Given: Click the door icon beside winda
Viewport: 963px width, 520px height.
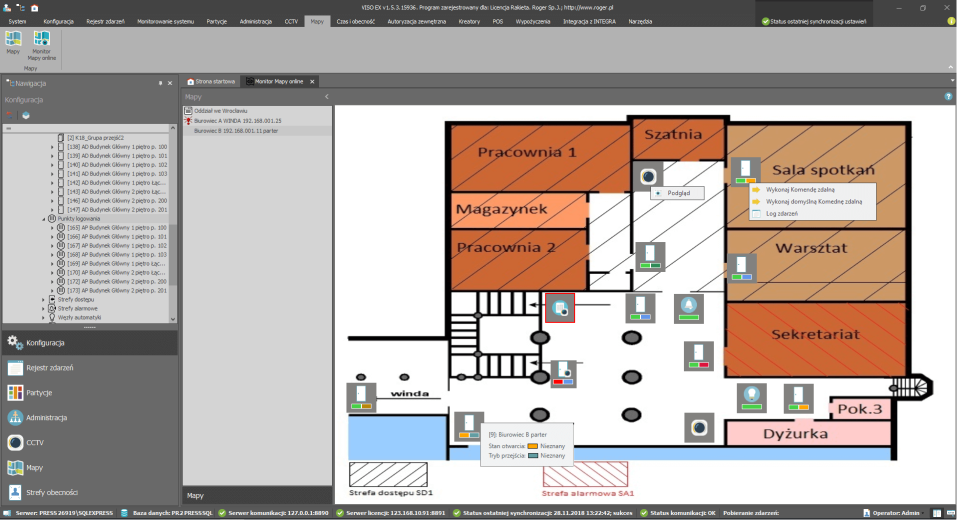Looking at the screenshot, I should point(361,396).
